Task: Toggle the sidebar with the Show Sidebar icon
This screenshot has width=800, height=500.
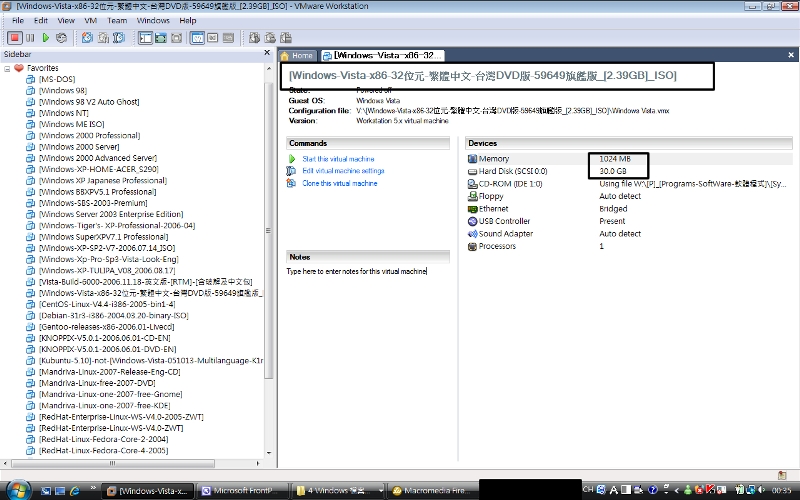Action: [145, 38]
